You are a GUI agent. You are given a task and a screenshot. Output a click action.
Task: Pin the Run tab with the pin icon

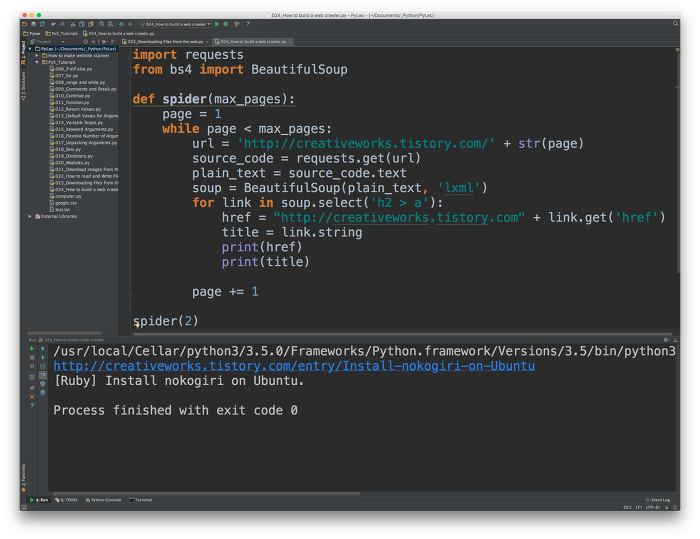[32, 388]
